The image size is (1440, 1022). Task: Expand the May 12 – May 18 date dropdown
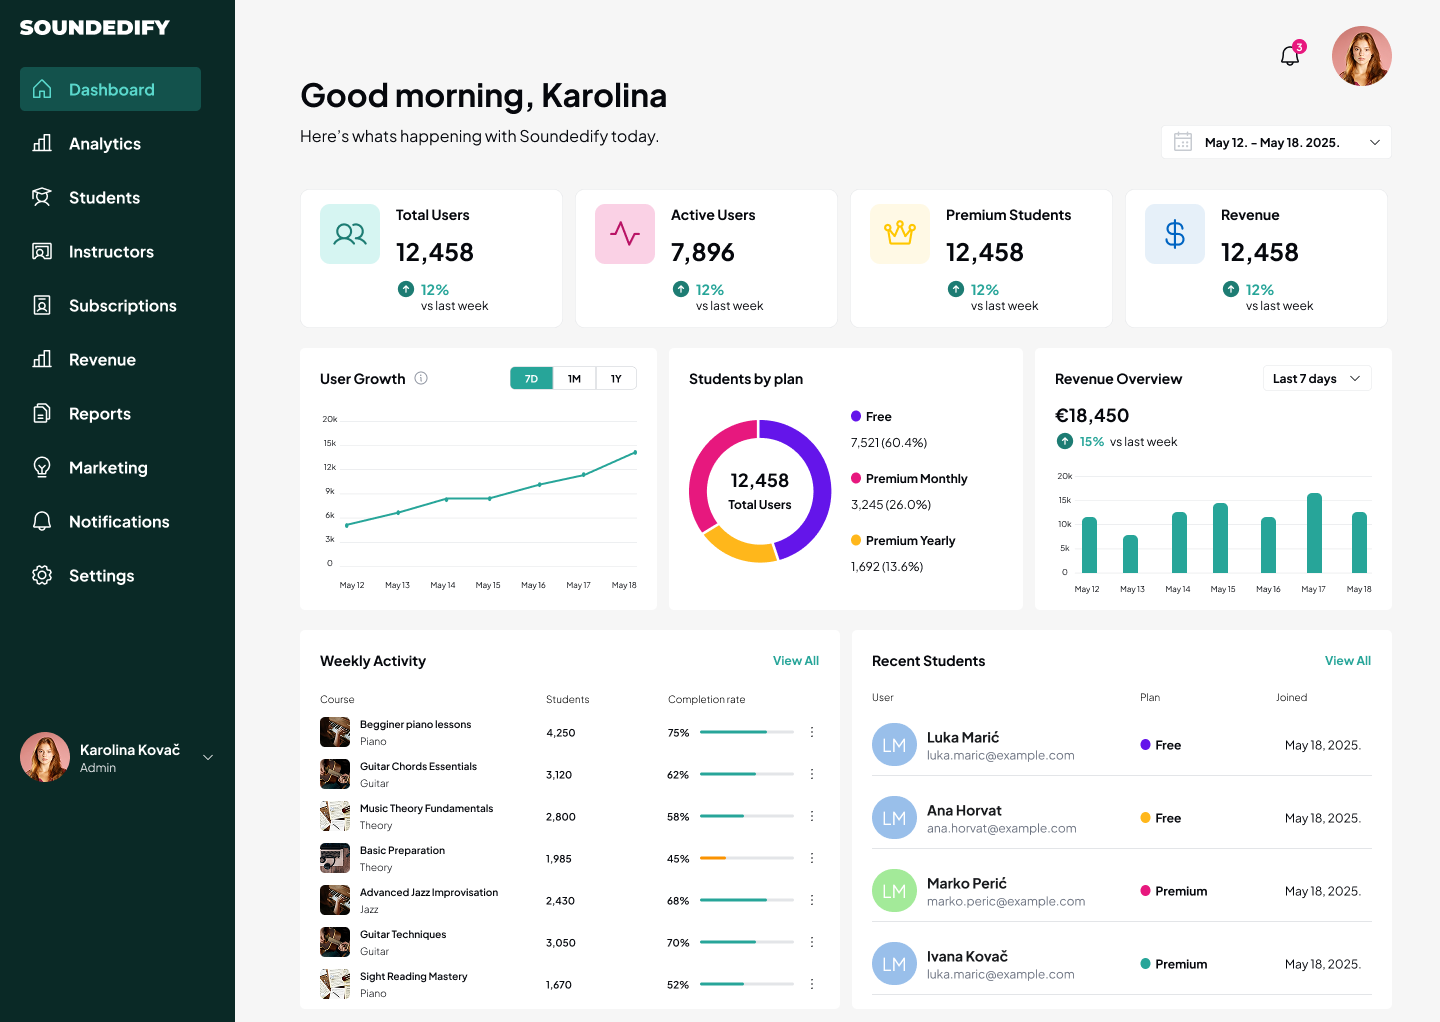point(1276,142)
